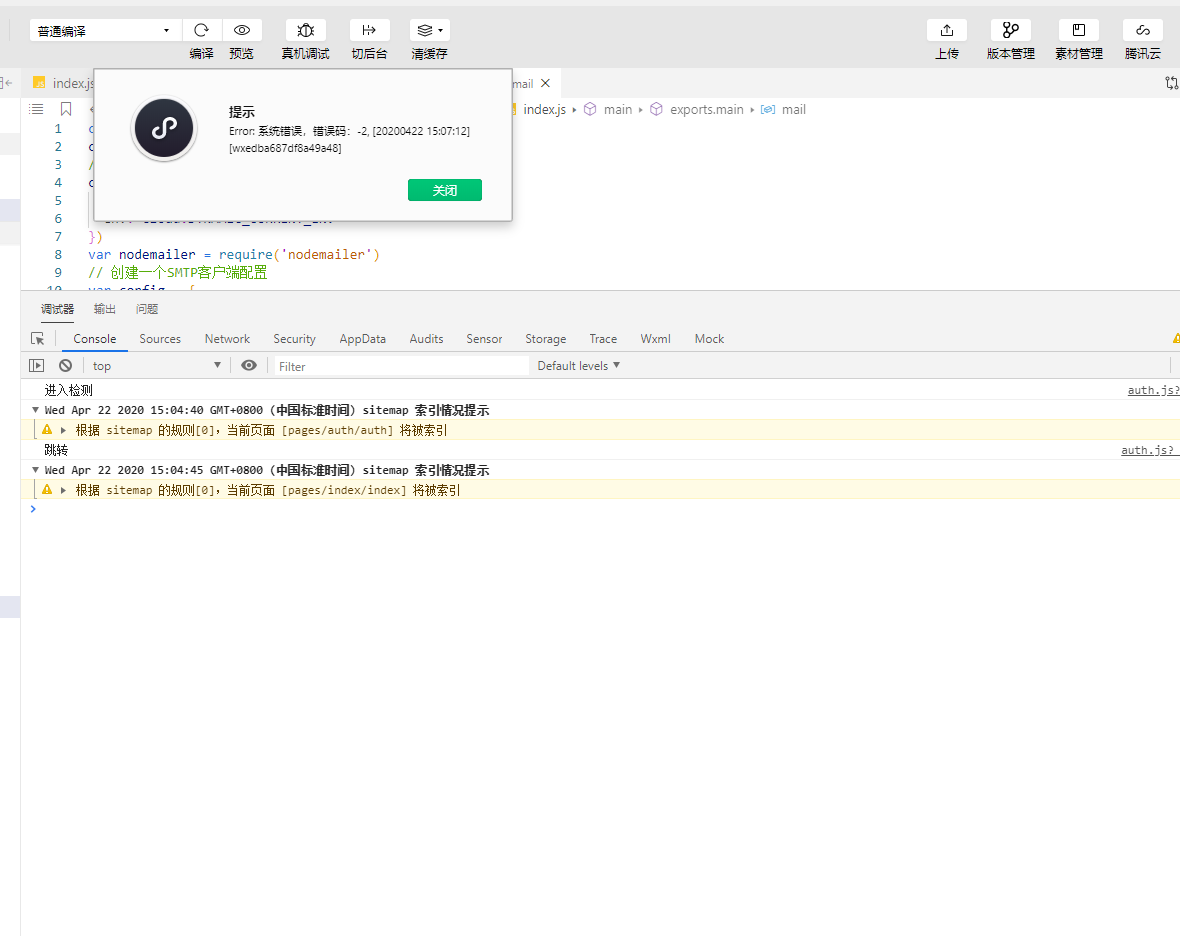The width and height of the screenshot is (1180, 936).
Task: Toggle the console sidebar panel icon
Action: (x=36, y=366)
